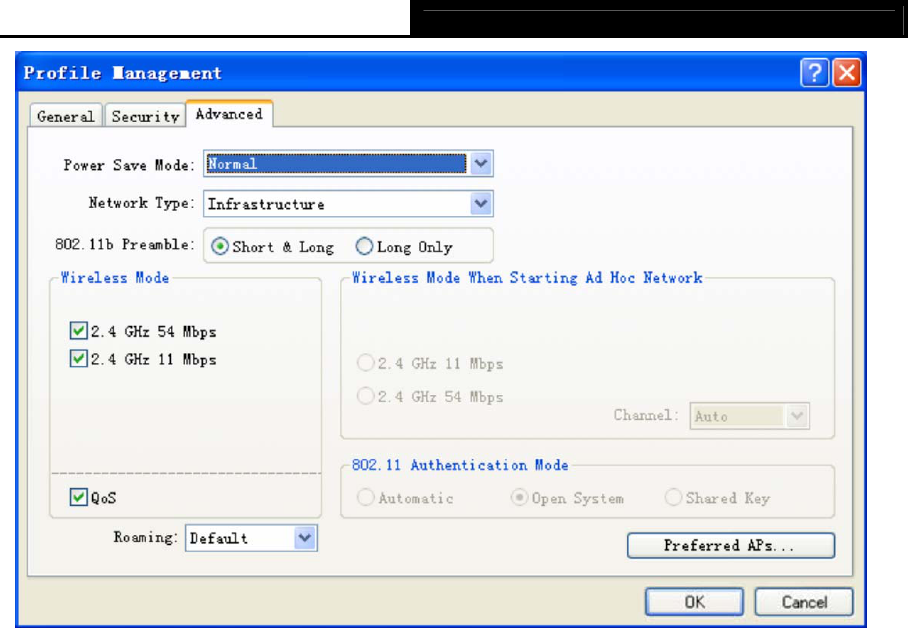Switch to the General tab
908x628 pixels.
66,116
